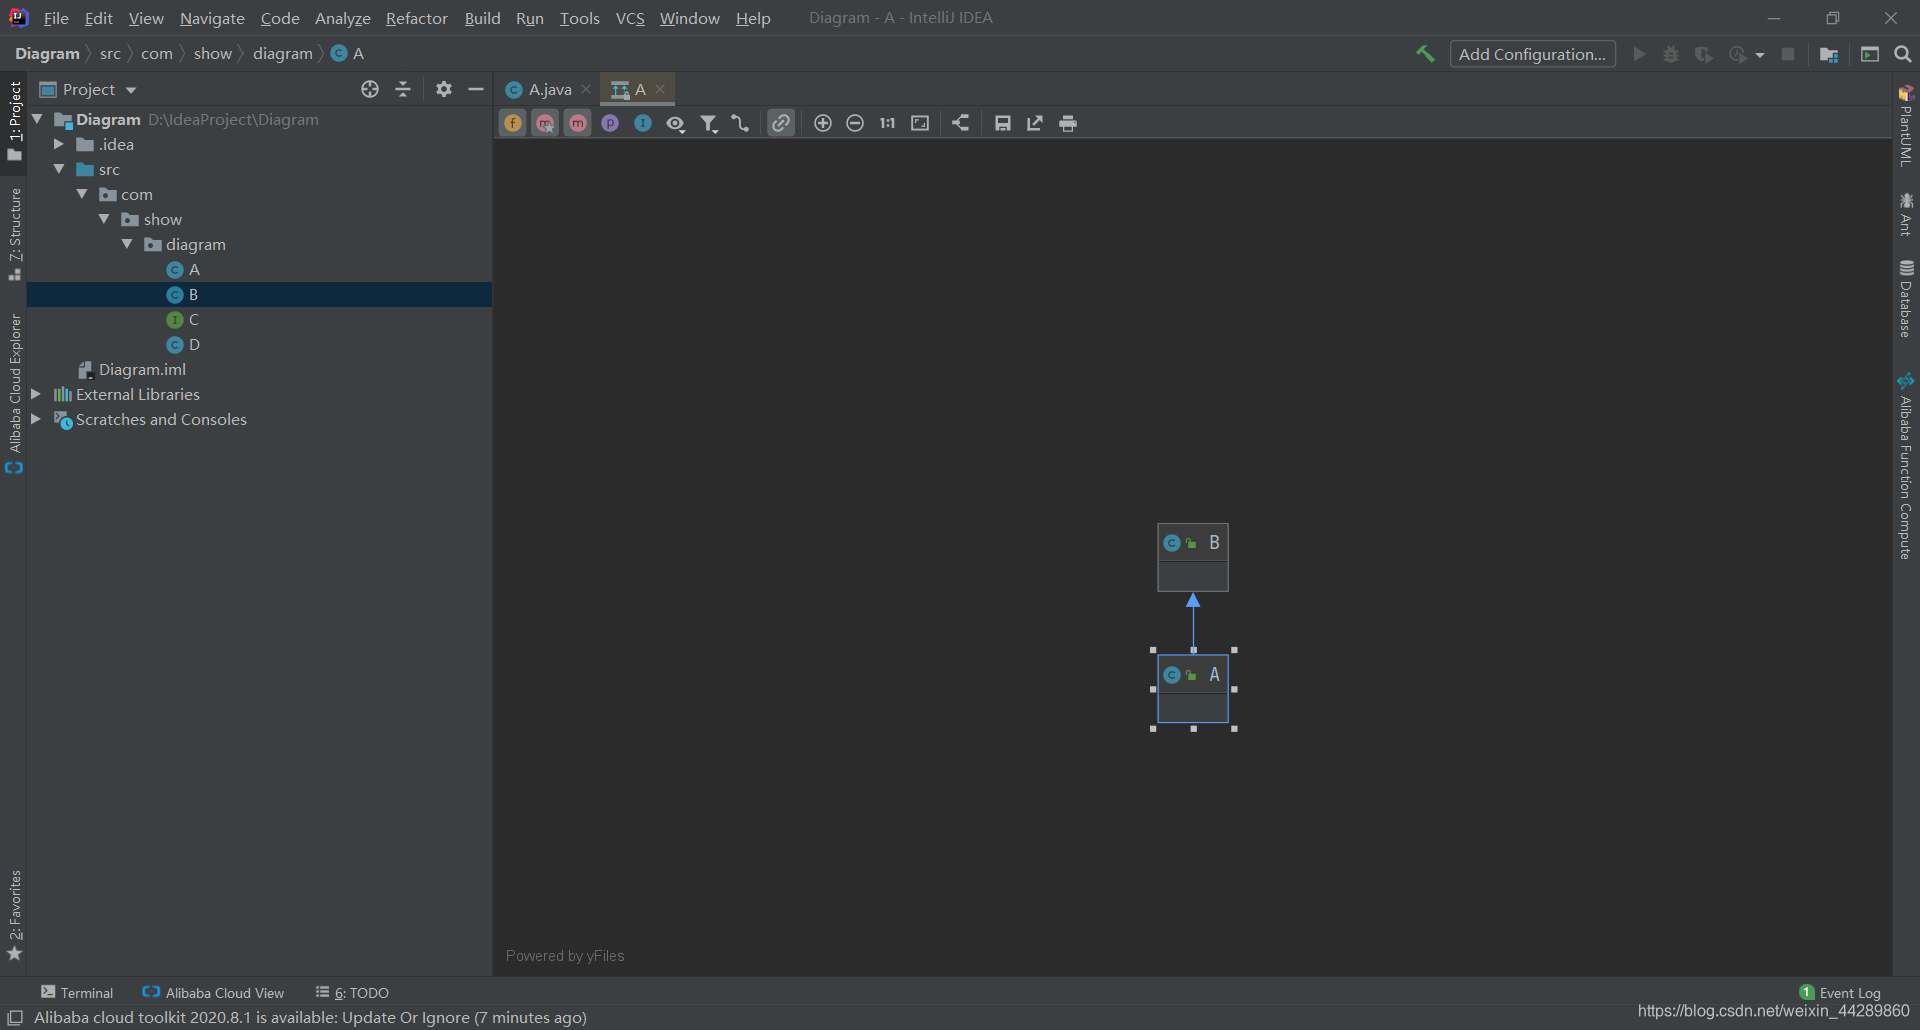Toggle Fields display in diagram toolbar
This screenshot has width=1920, height=1030.
(513, 123)
